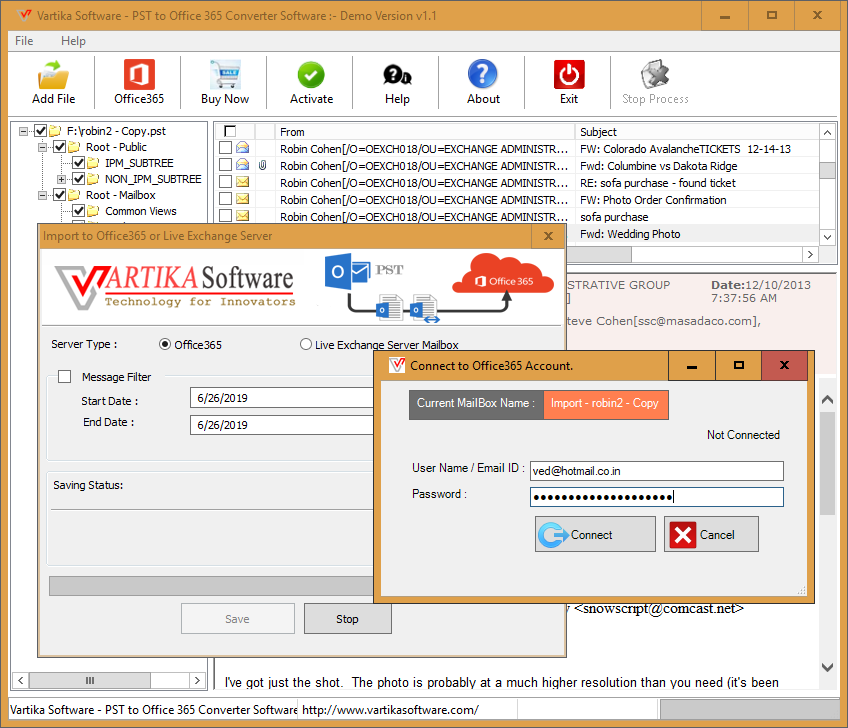The image size is (848, 728).
Task: Uncheck the NON_IPM_SUBTREE checkbox
Action: (x=78, y=178)
